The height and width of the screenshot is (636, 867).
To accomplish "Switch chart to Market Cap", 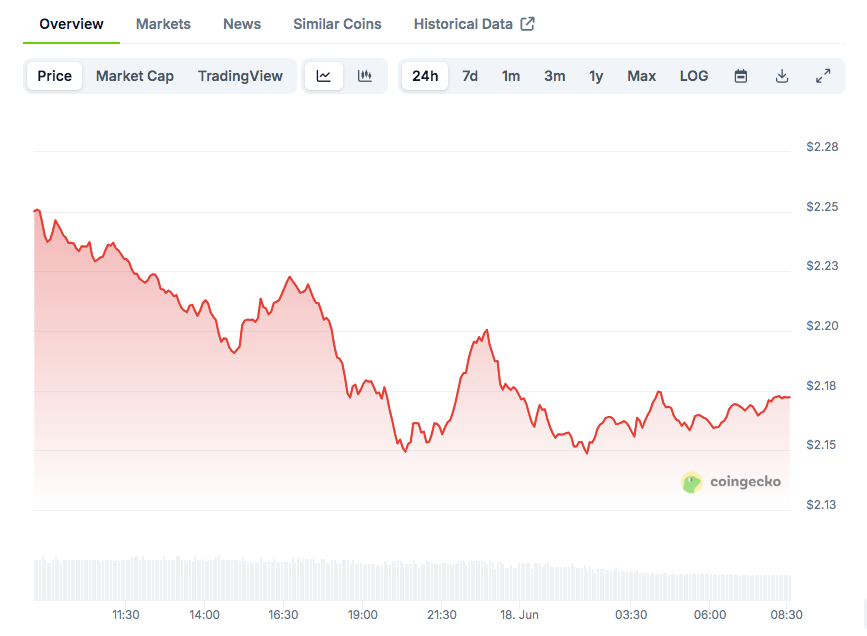I will tap(135, 76).
